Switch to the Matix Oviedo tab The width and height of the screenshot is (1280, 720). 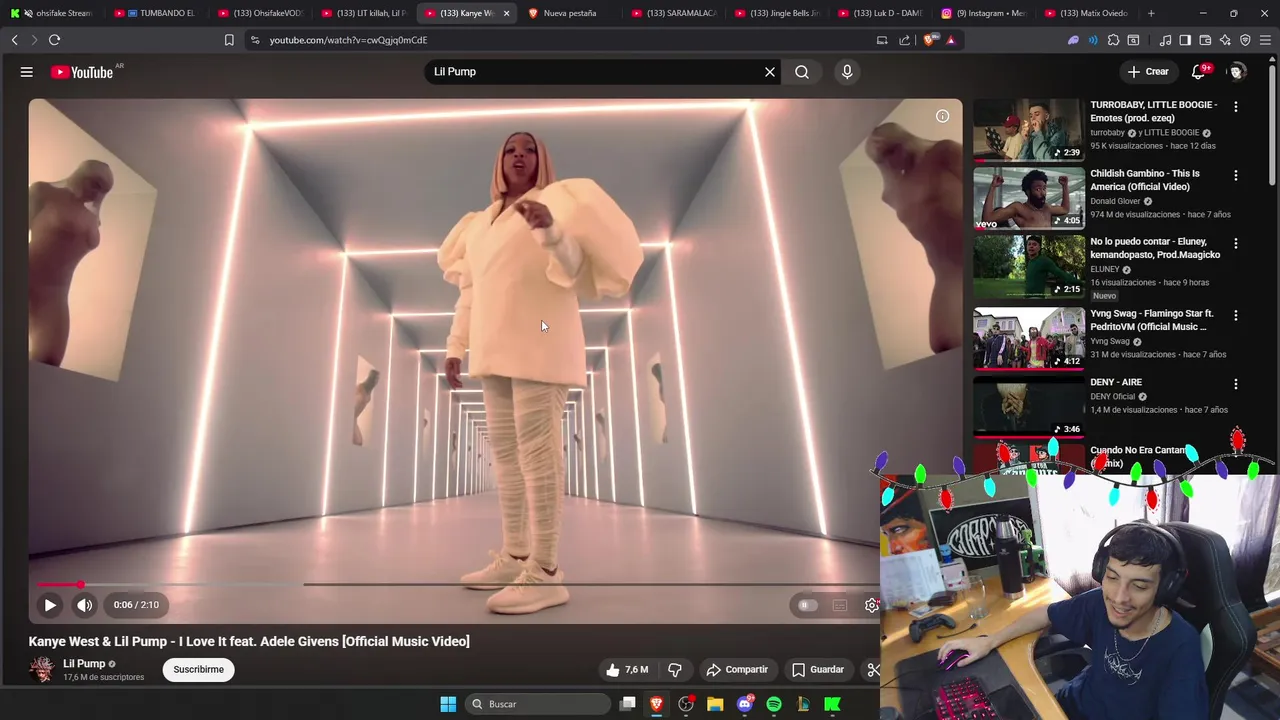coord(1087,13)
